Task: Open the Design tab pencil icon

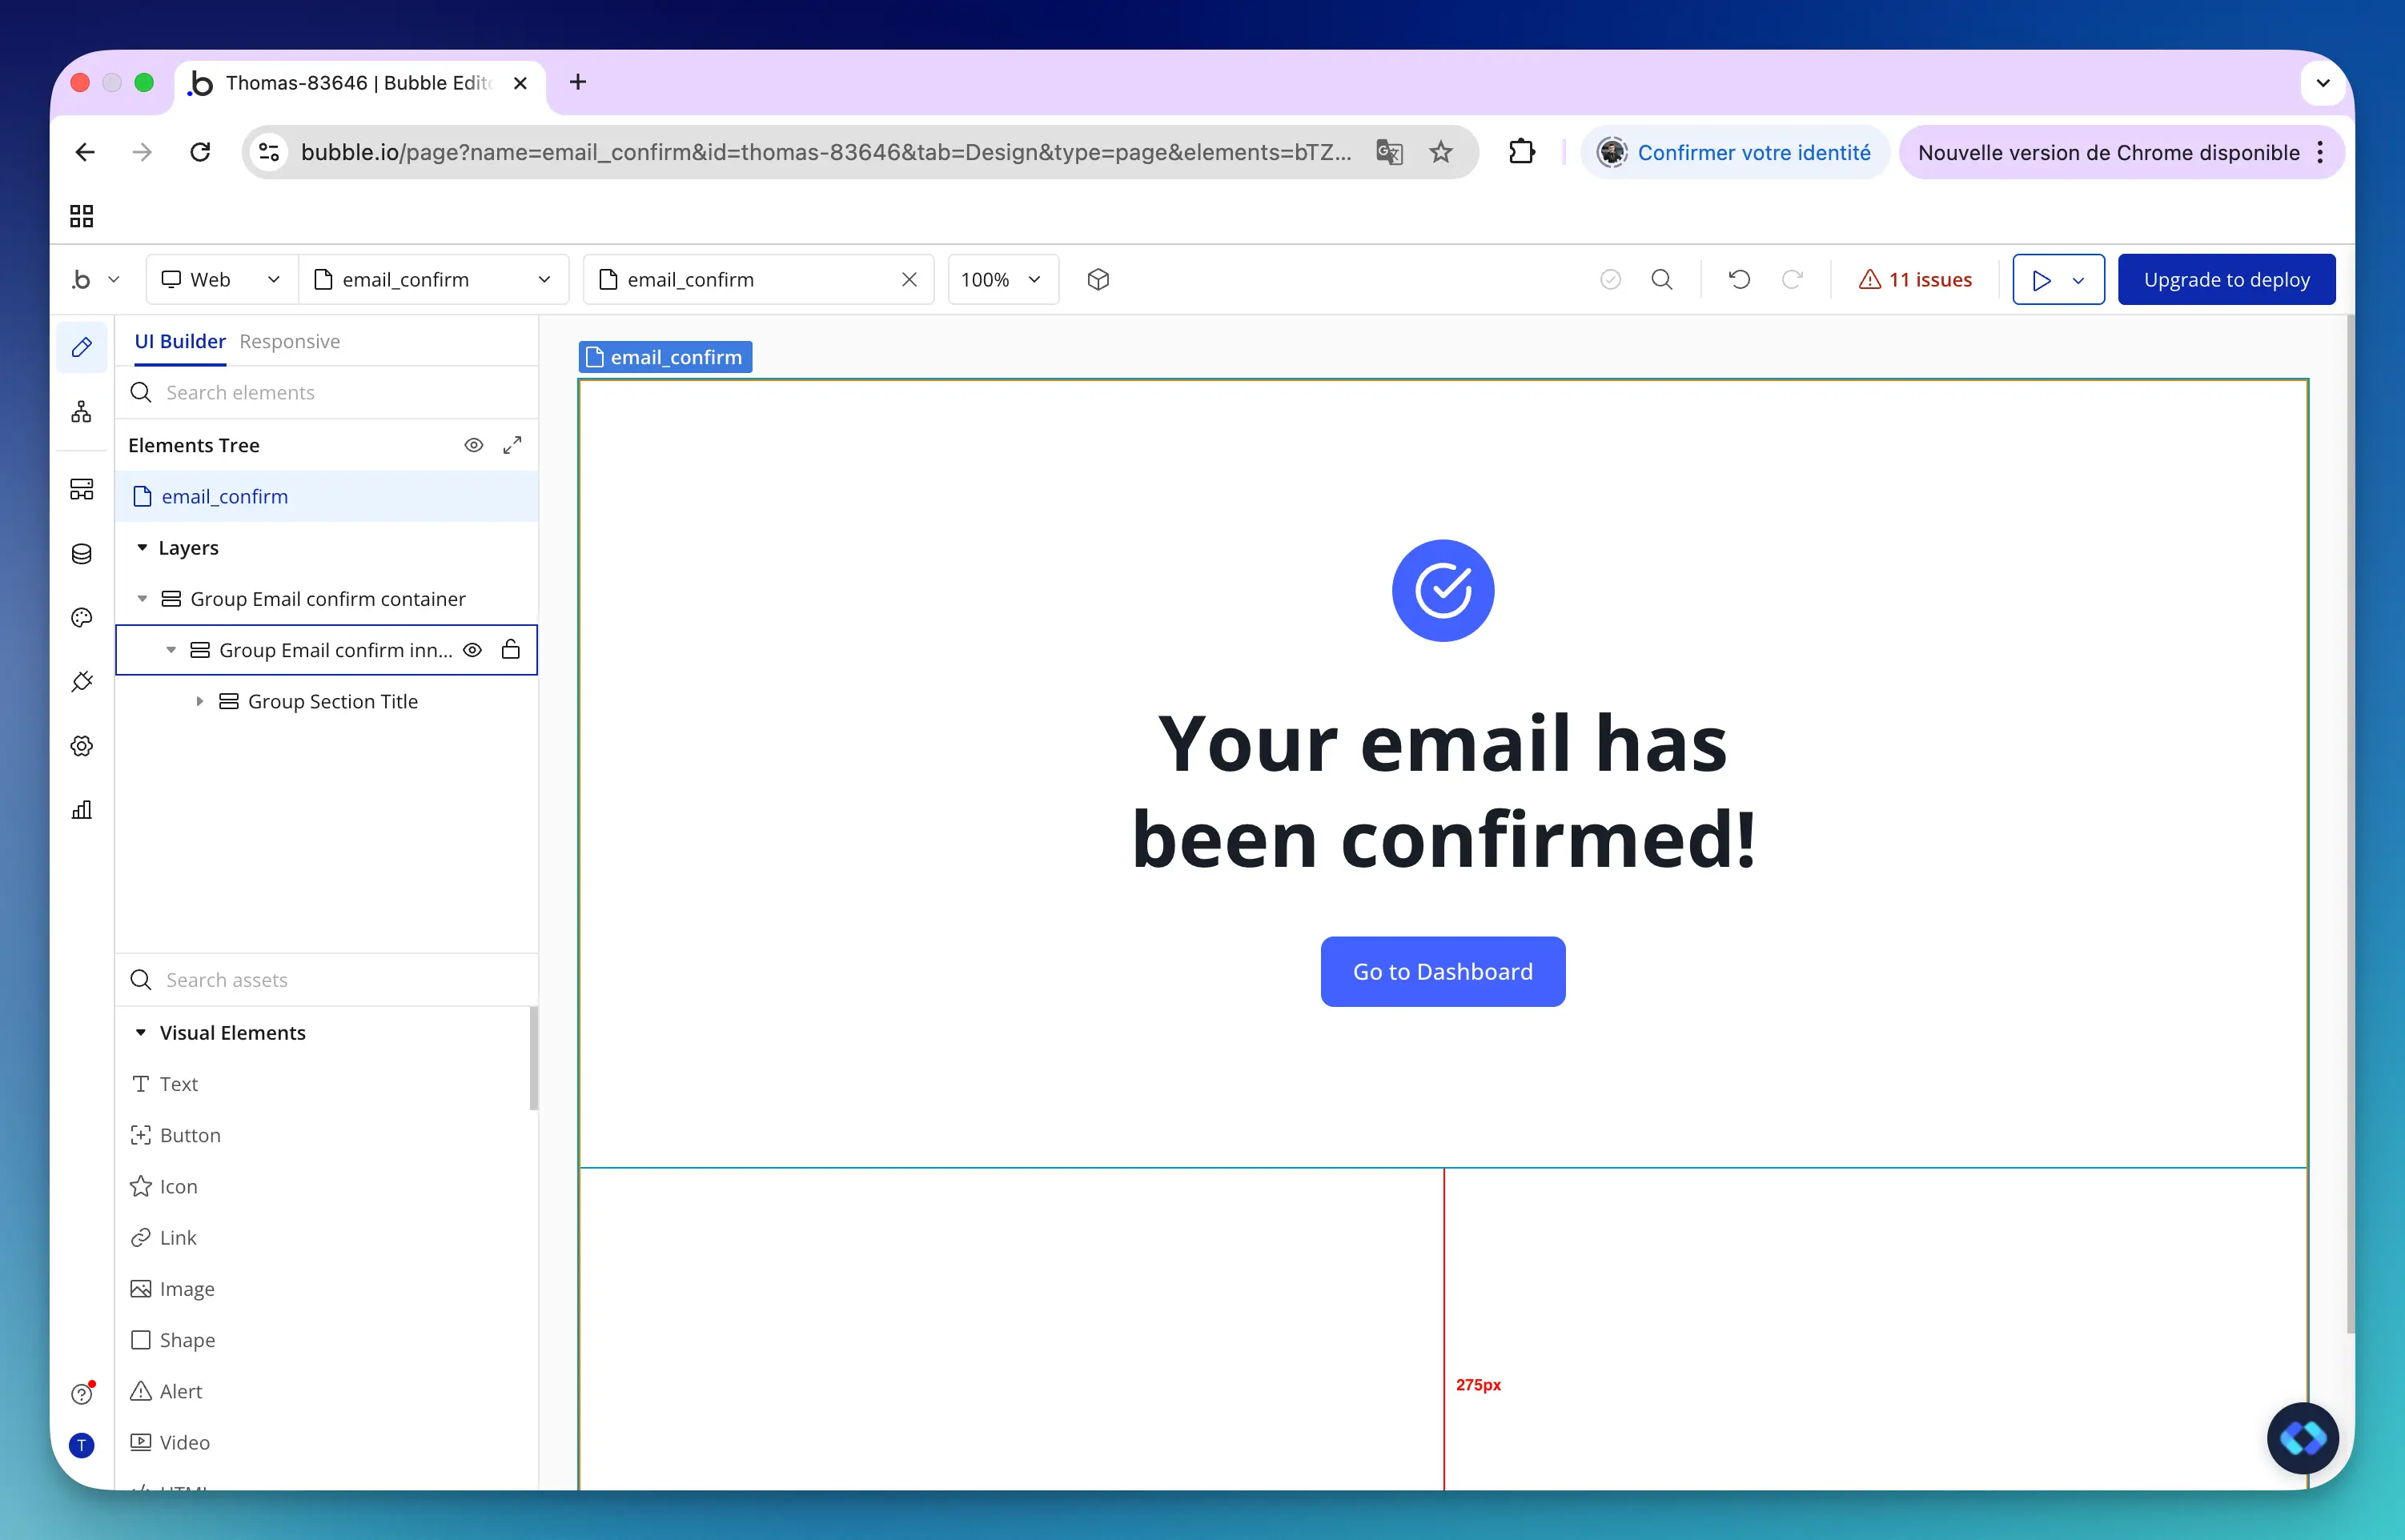Action: (x=82, y=347)
